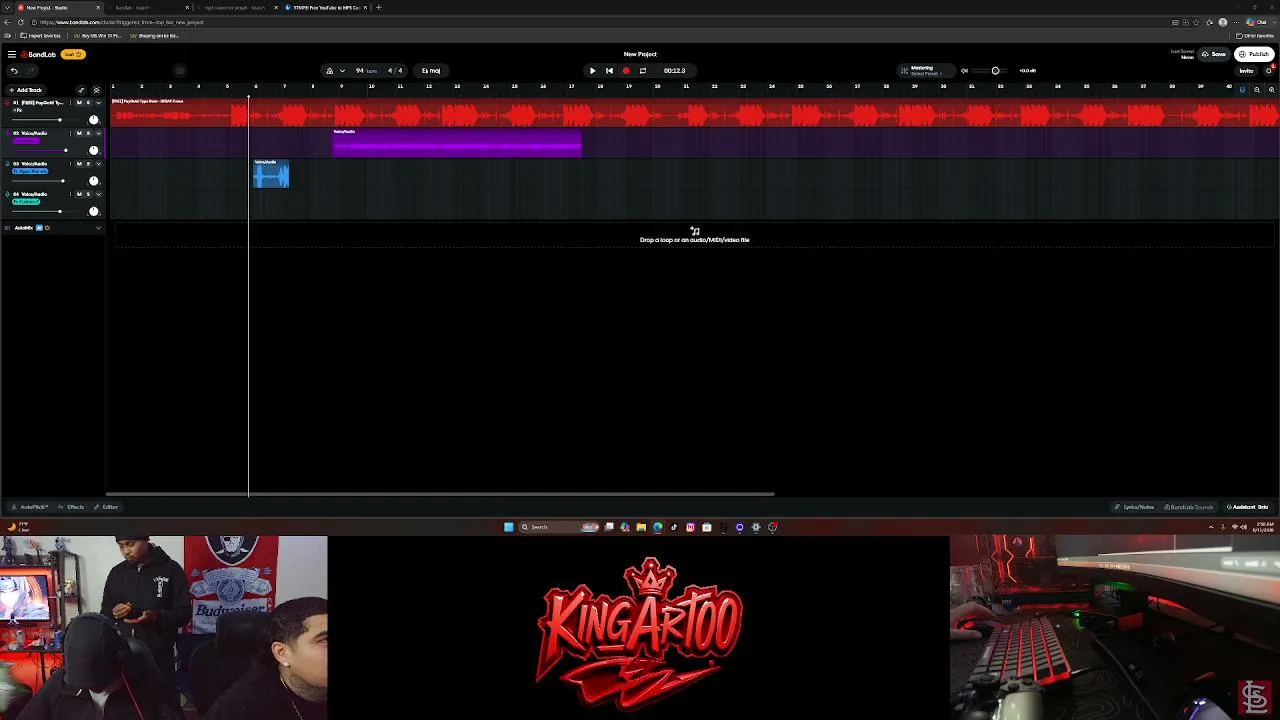
Task: Zoom in on the timeline
Action: [x=1271, y=90]
